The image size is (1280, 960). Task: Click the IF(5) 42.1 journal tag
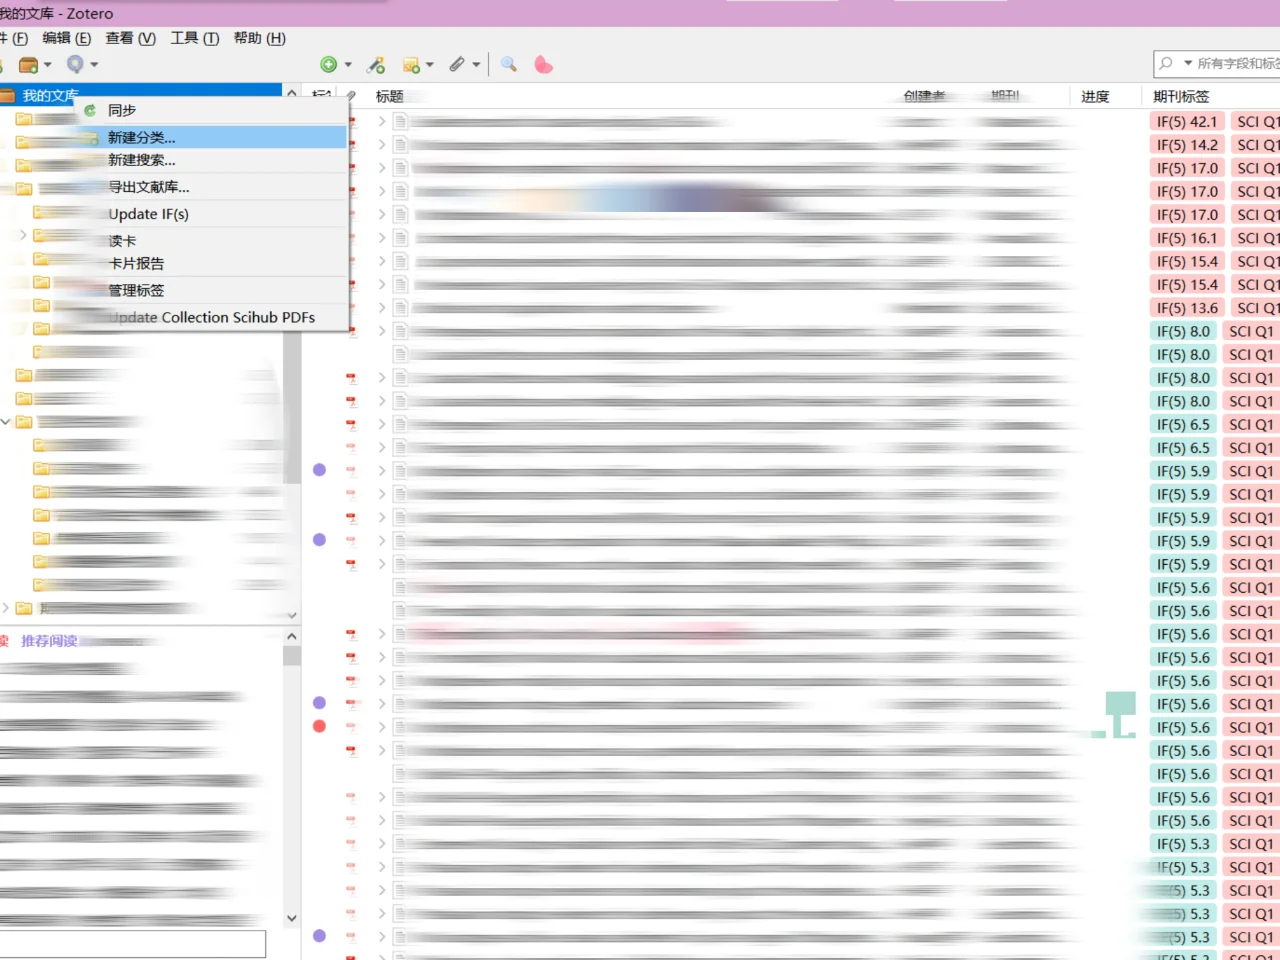point(1187,121)
